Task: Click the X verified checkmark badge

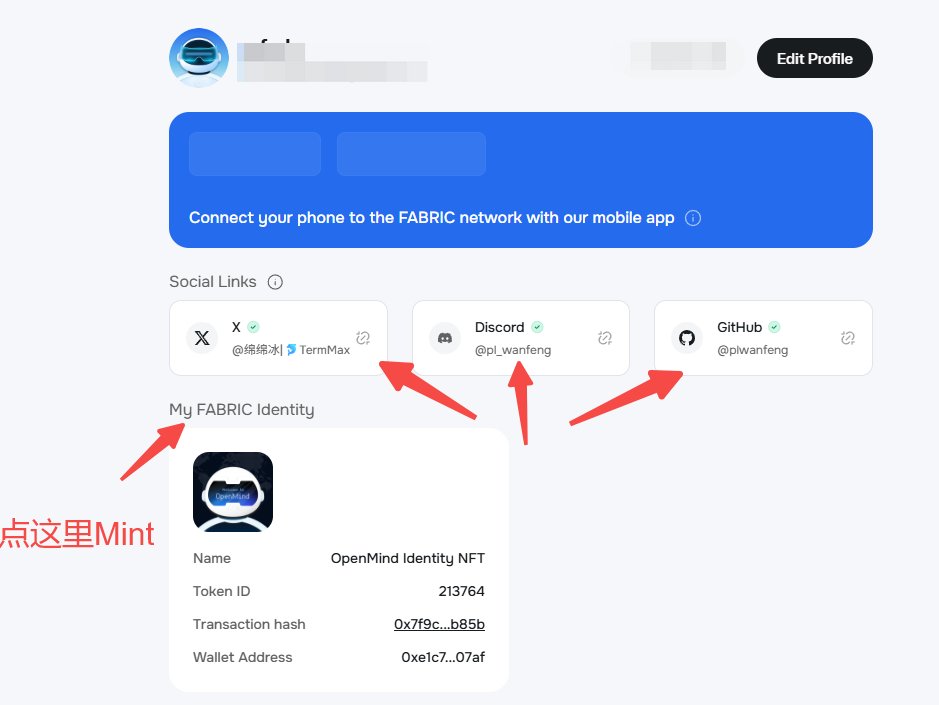Action: (x=253, y=327)
